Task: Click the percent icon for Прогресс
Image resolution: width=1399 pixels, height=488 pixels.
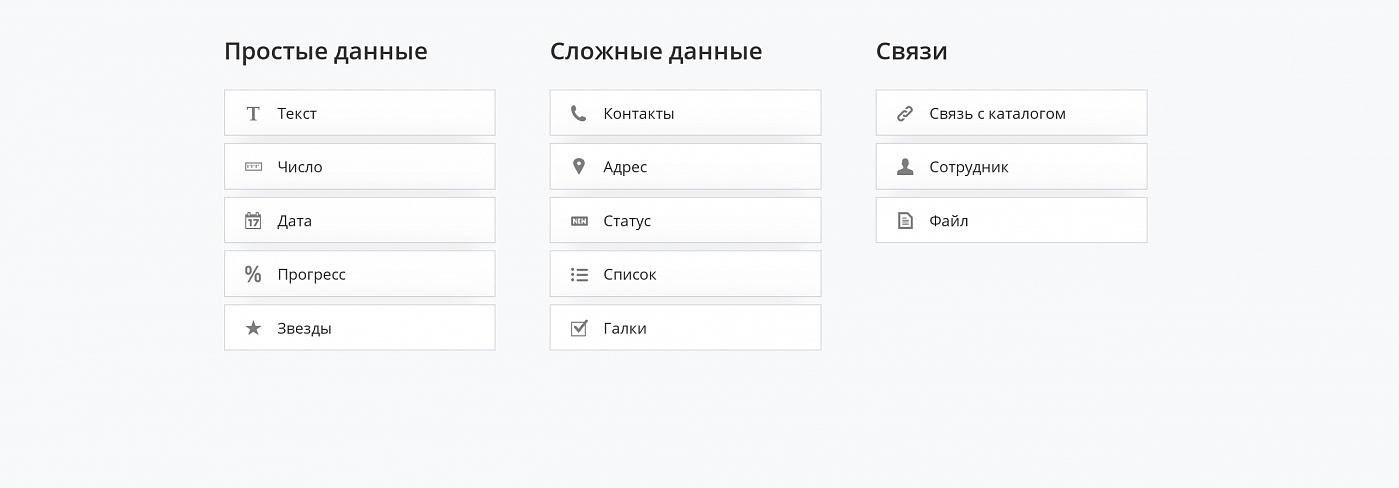Action: click(x=253, y=274)
